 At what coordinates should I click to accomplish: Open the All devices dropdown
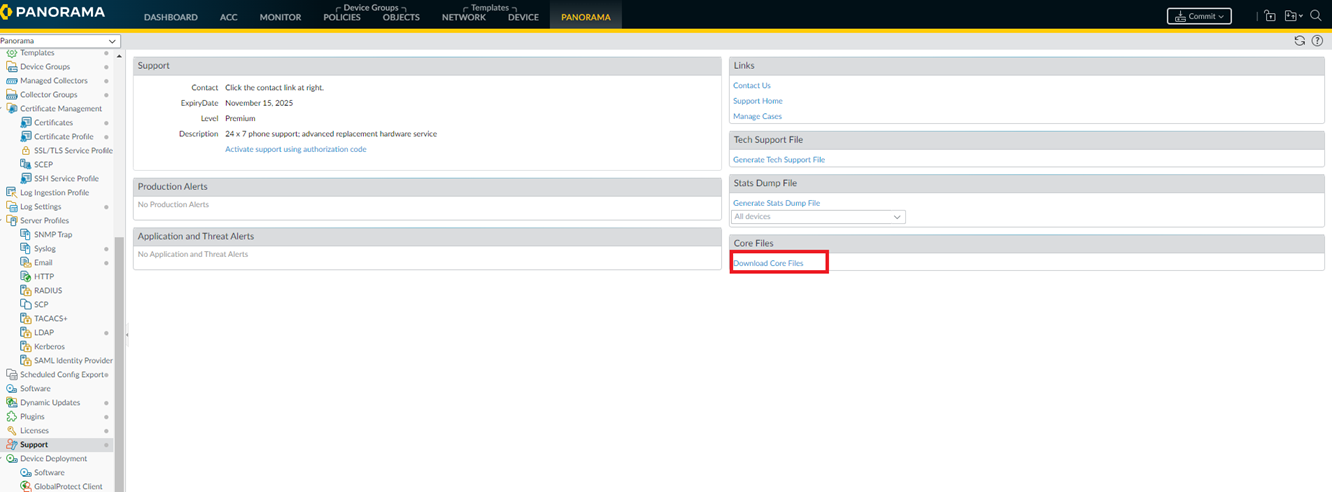[818, 217]
